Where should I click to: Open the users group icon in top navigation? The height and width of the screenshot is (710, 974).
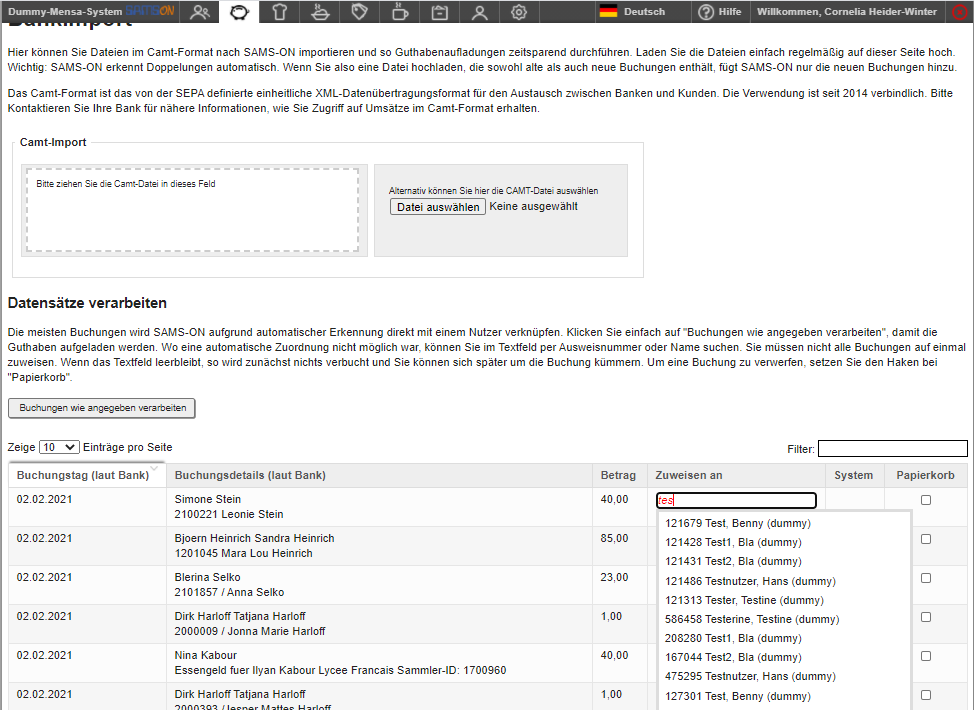(199, 12)
